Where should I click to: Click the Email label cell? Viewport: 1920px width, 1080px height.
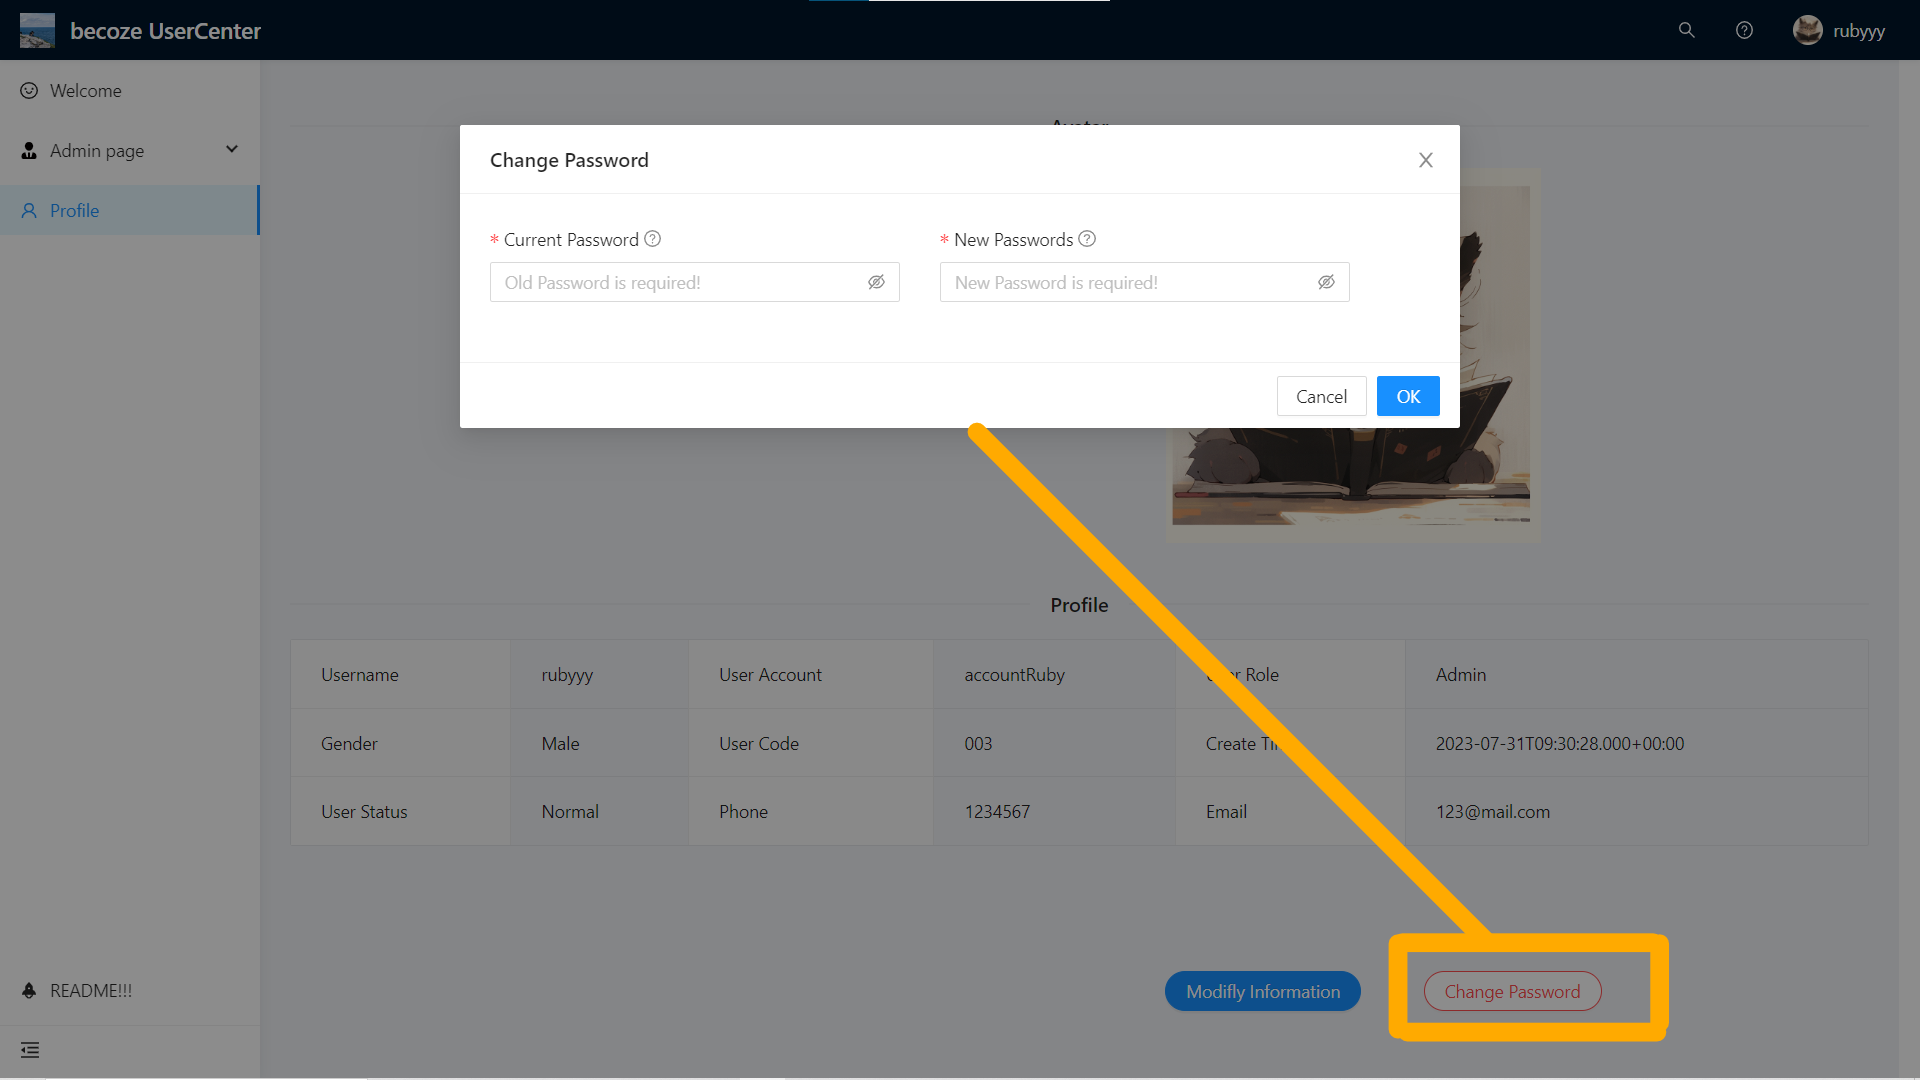(1290, 812)
